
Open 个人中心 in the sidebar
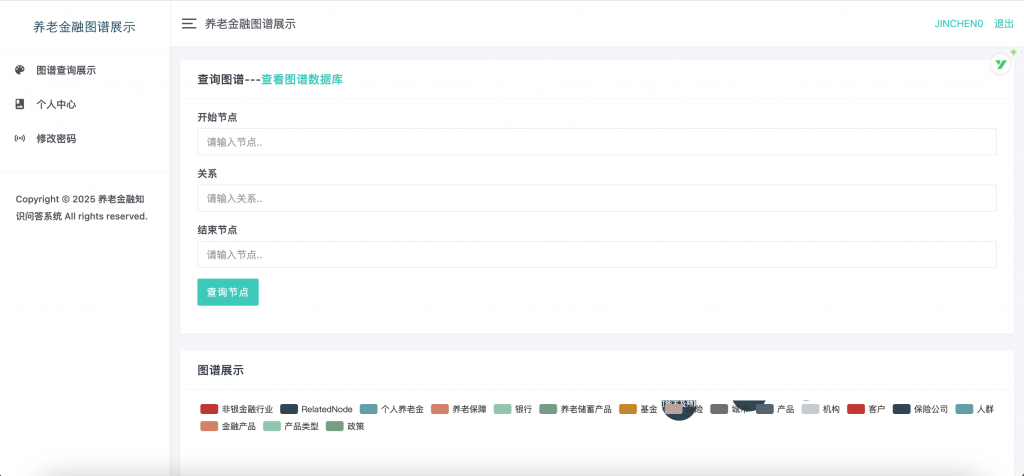(x=56, y=104)
